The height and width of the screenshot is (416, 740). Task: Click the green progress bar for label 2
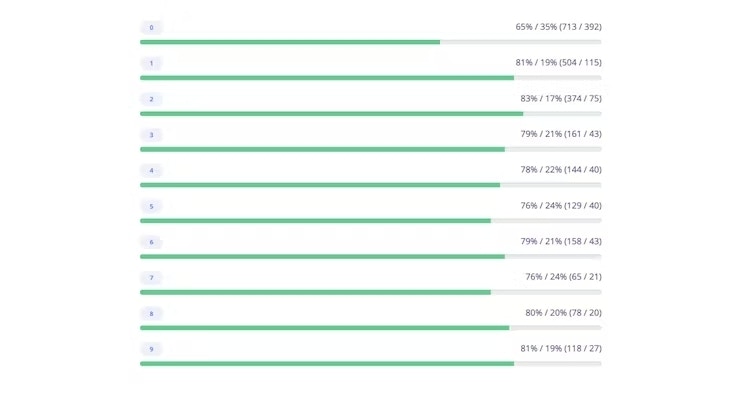331,114
